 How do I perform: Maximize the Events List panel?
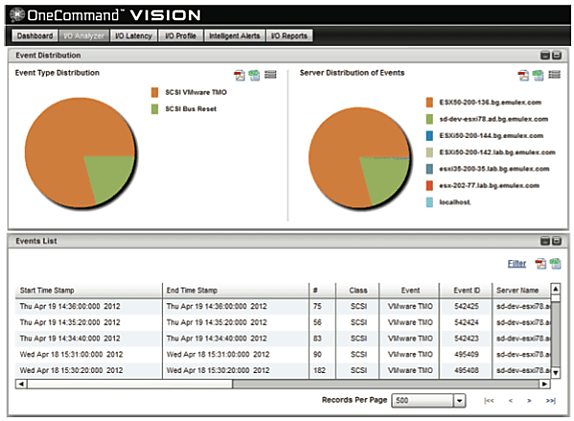point(557,241)
